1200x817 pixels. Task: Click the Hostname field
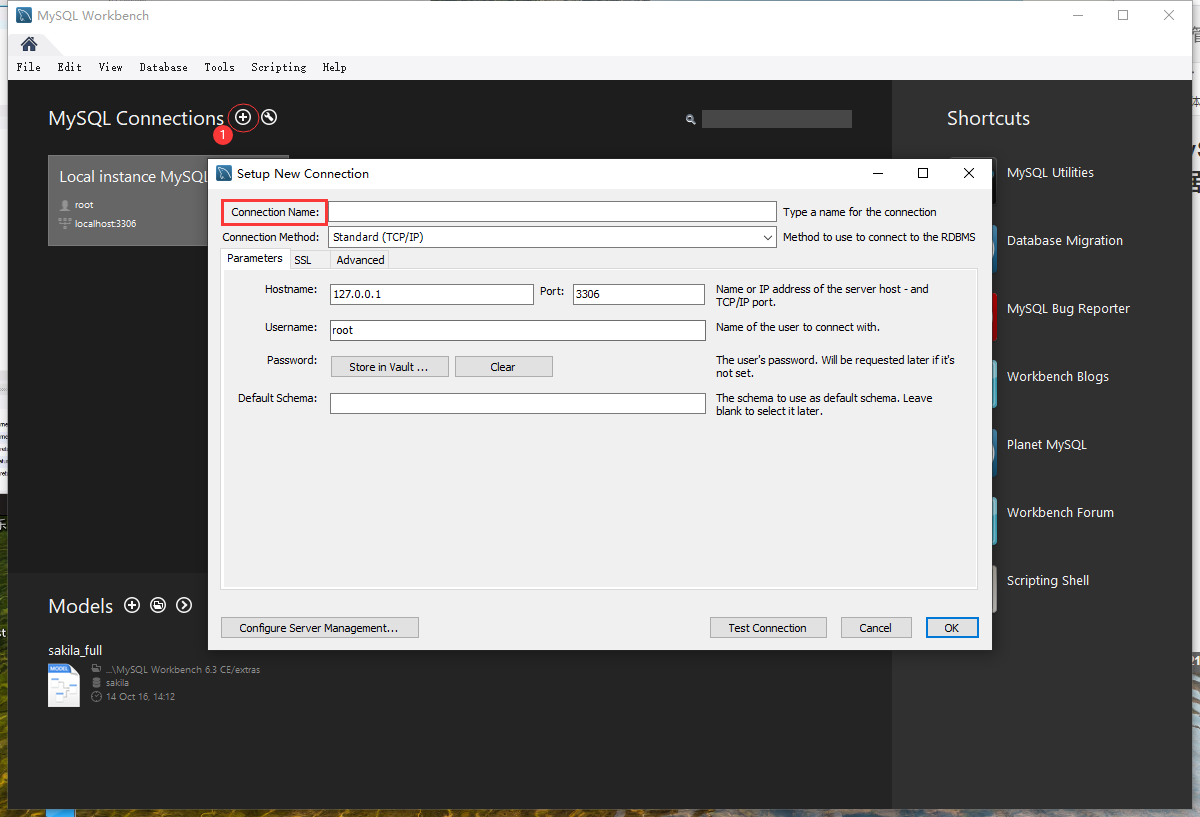click(432, 294)
